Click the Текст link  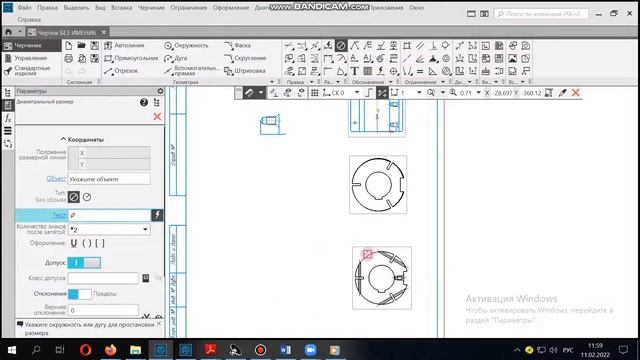59,215
